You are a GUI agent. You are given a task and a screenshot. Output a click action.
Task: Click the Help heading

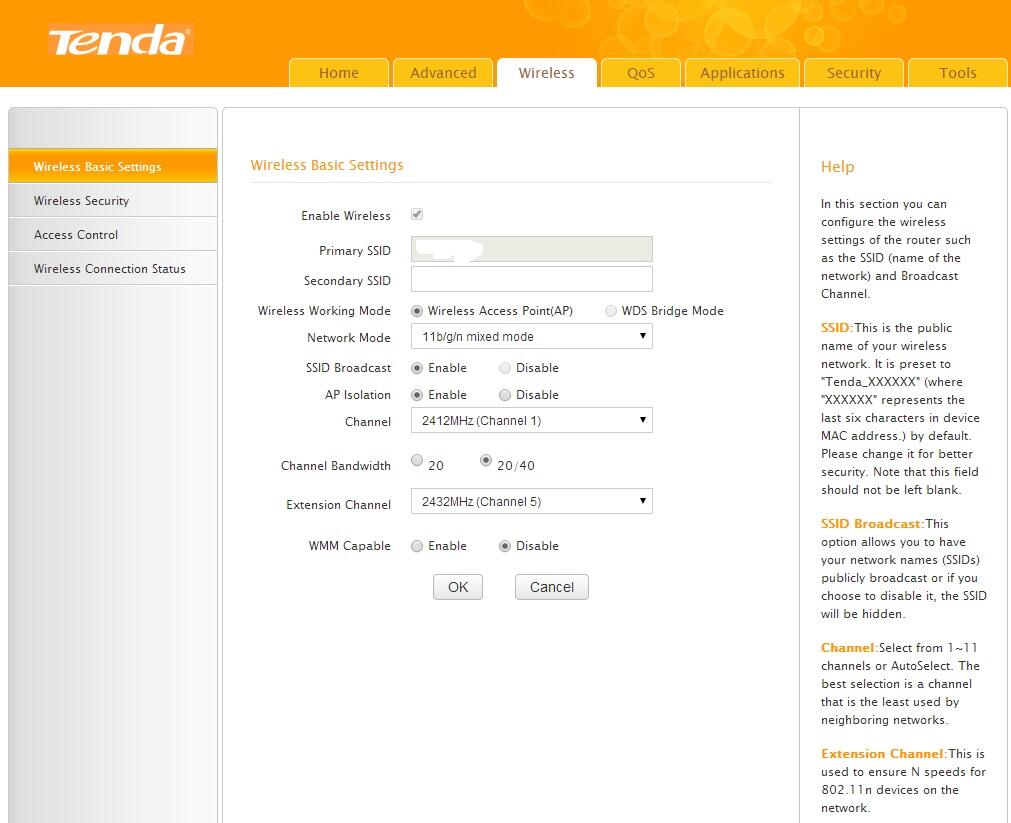point(838,166)
